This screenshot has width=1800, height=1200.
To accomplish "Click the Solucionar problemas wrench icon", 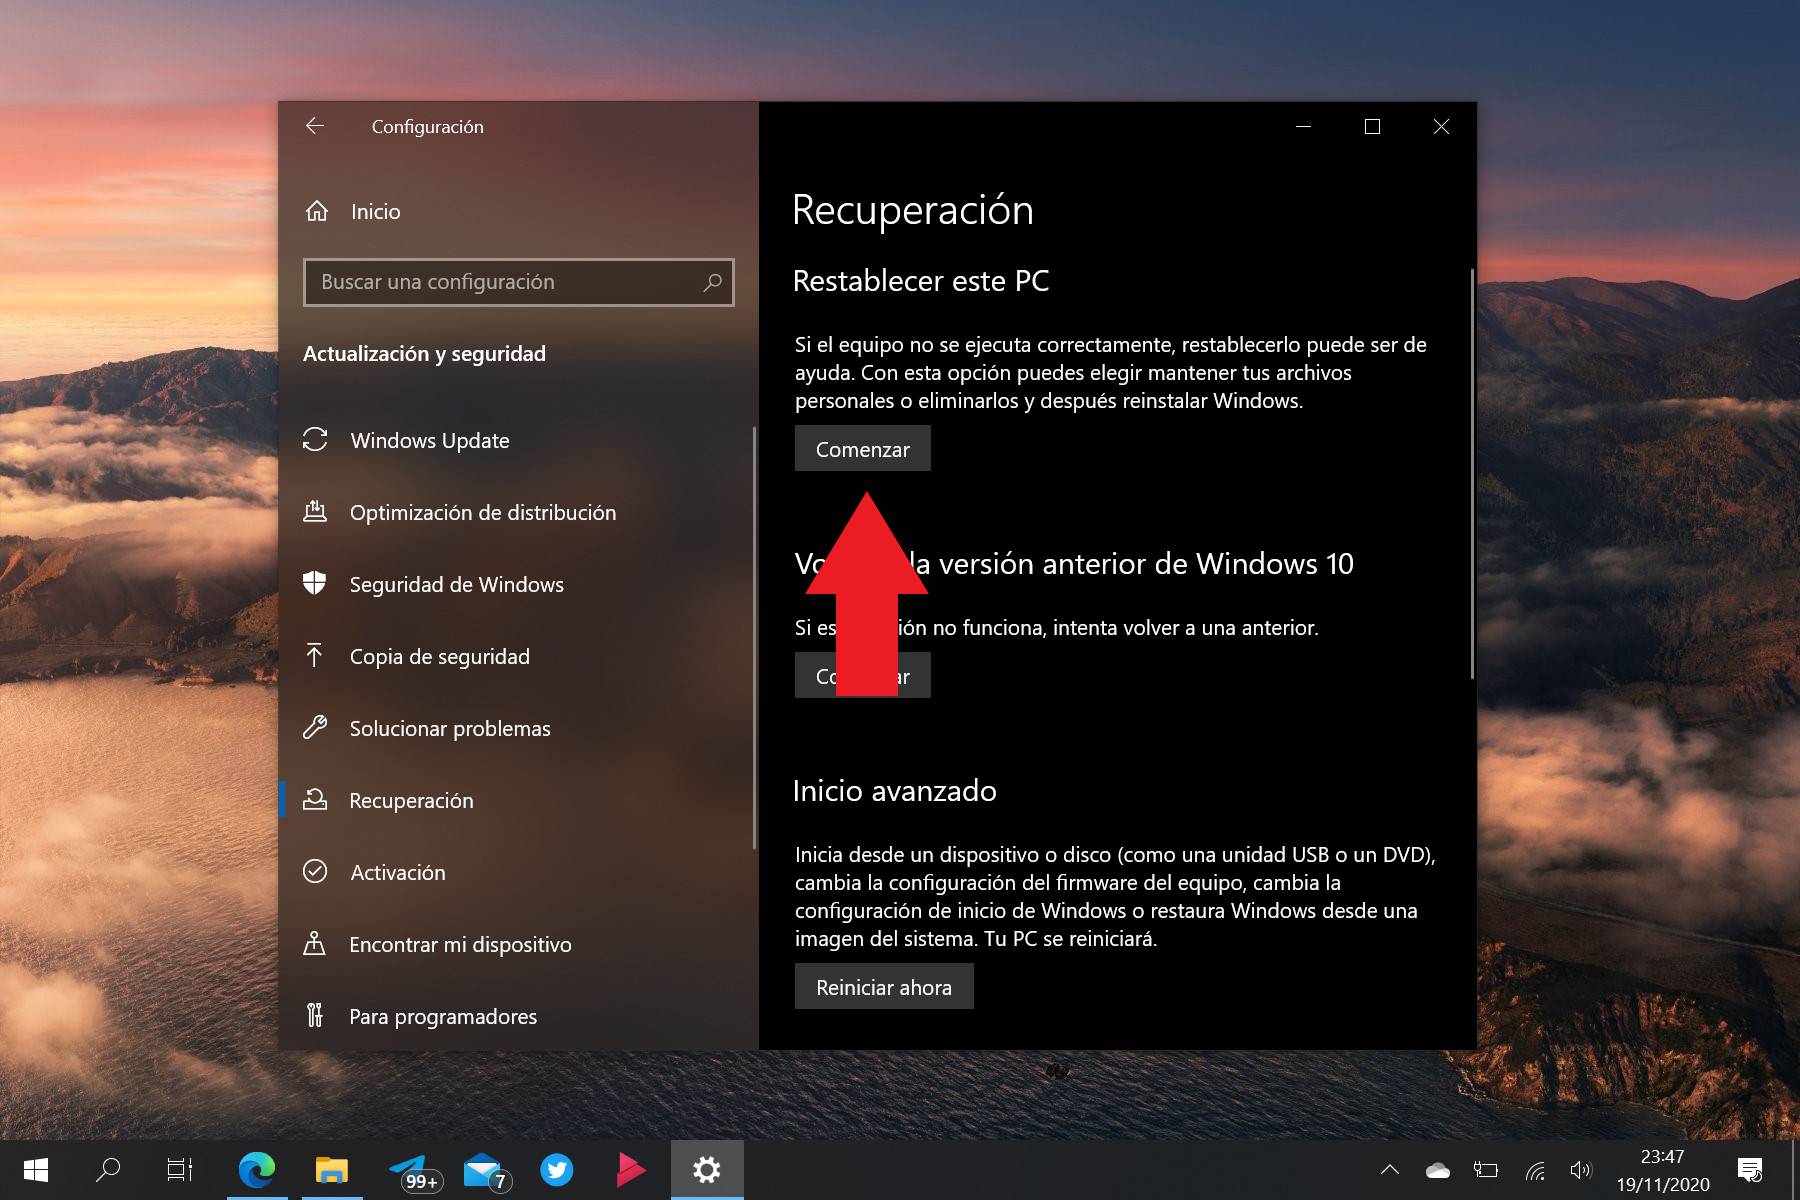I will pos(315,728).
